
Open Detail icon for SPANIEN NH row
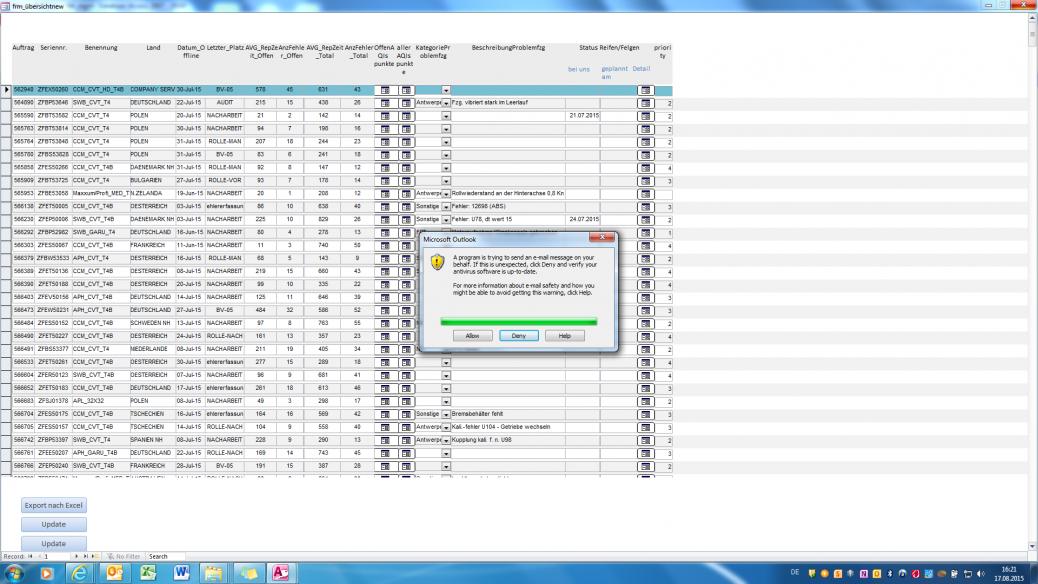(x=645, y=440)
